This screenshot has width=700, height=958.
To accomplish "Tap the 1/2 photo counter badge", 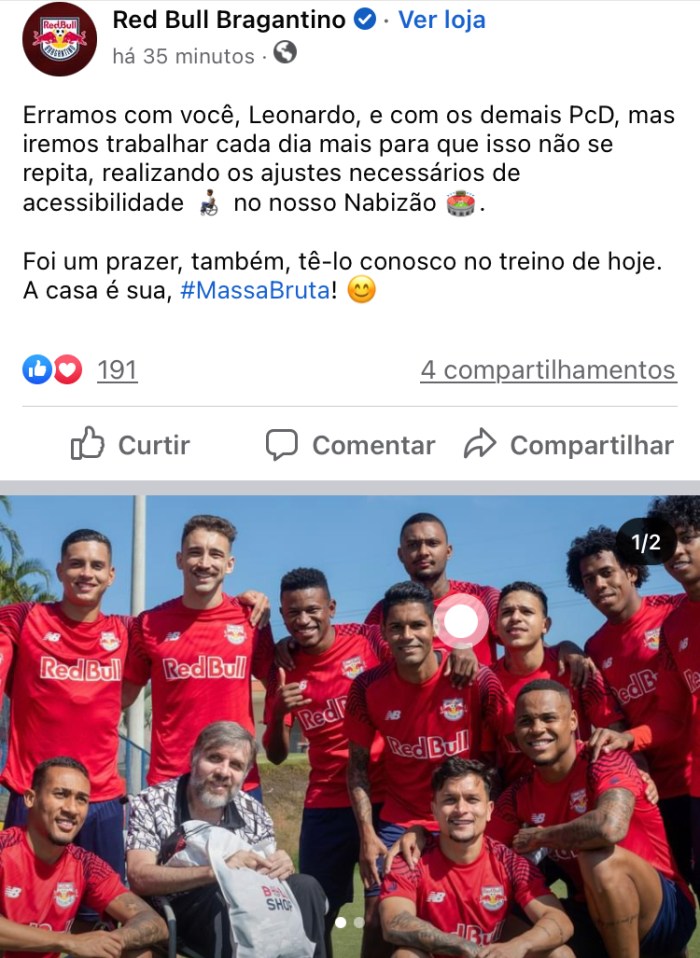I will pyautogui.click(x=646, y=542).
